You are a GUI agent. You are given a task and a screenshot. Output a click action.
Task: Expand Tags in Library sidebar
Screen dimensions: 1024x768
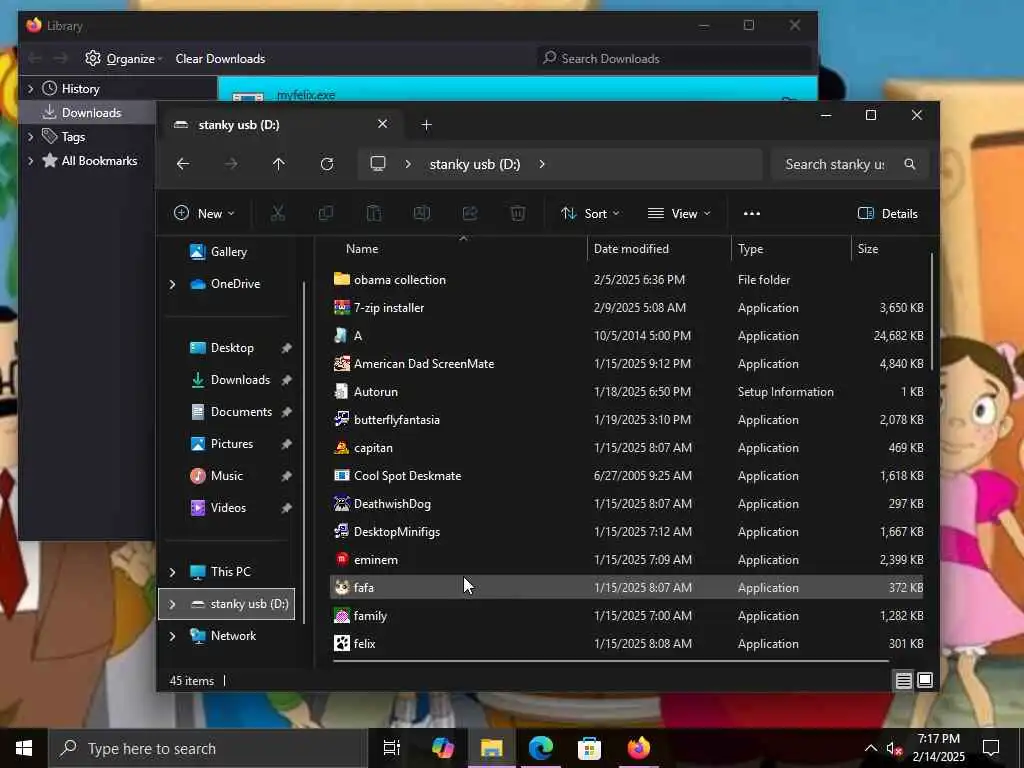(x=30, y=136)
